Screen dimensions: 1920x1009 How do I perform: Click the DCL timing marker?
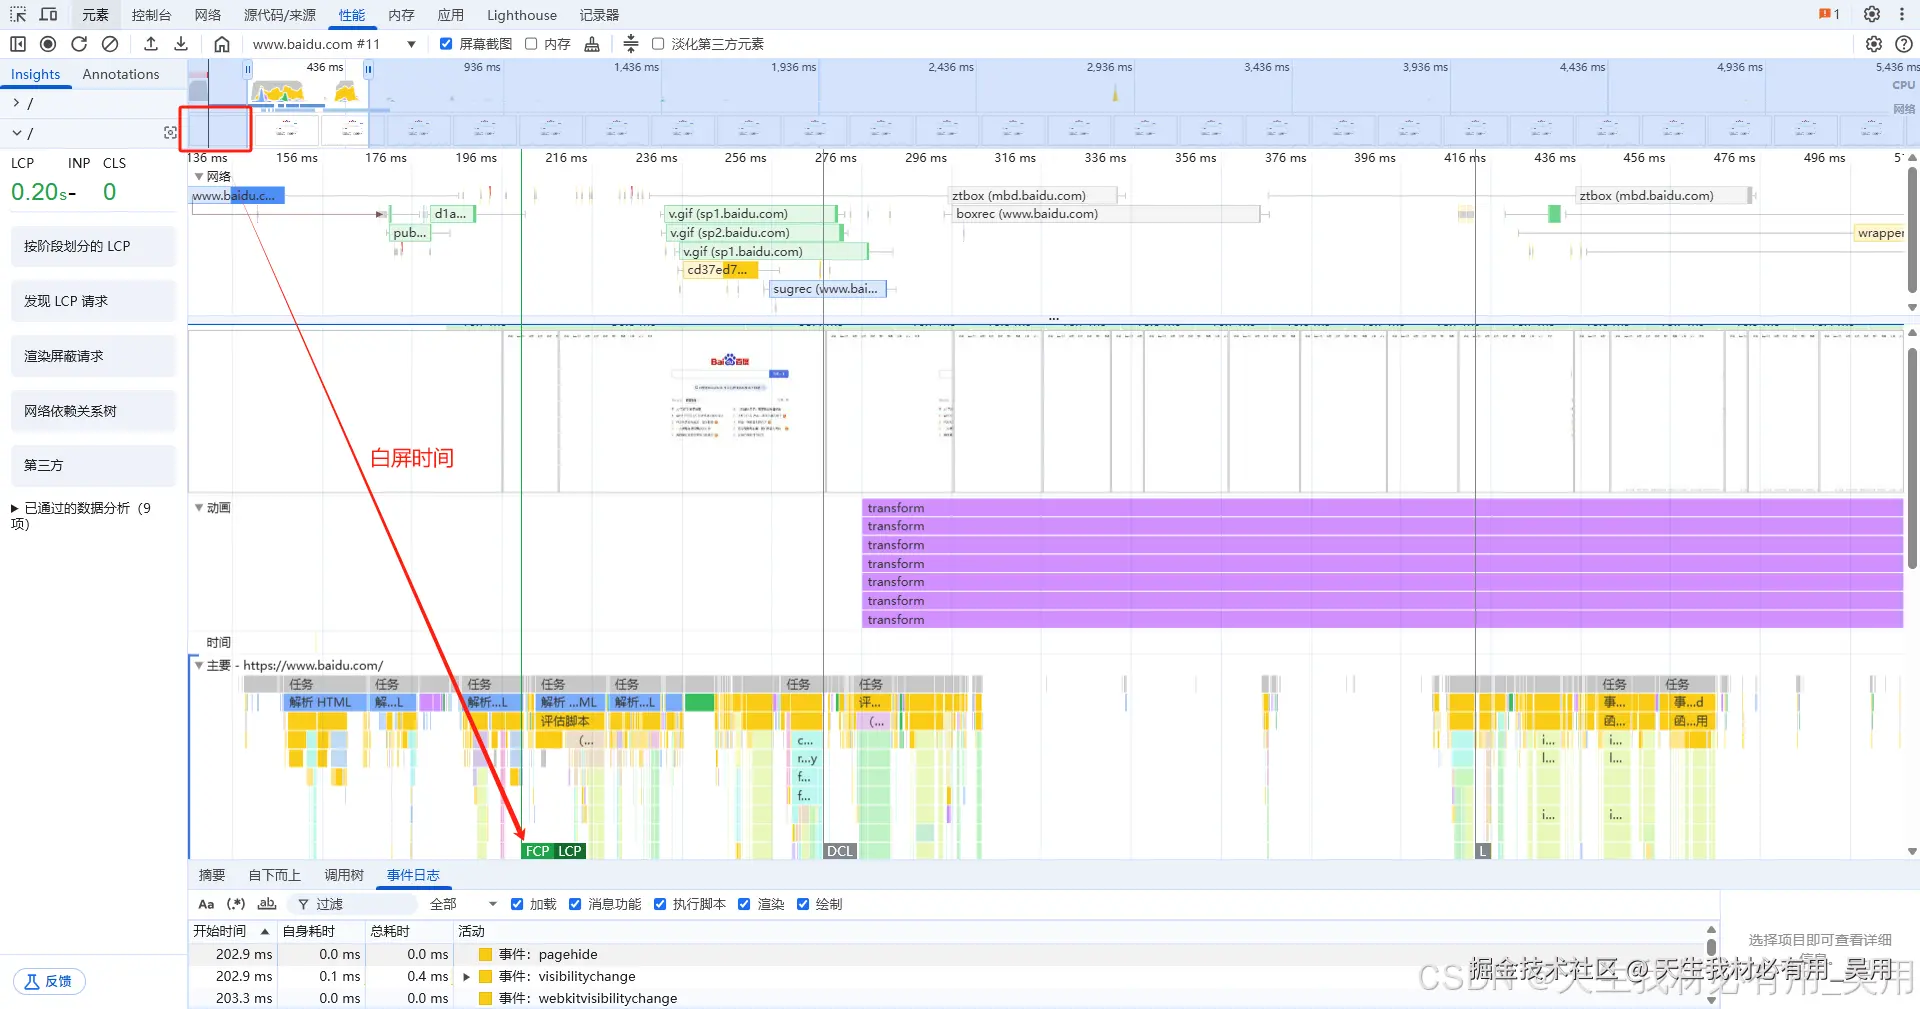[x=840, y=851]
